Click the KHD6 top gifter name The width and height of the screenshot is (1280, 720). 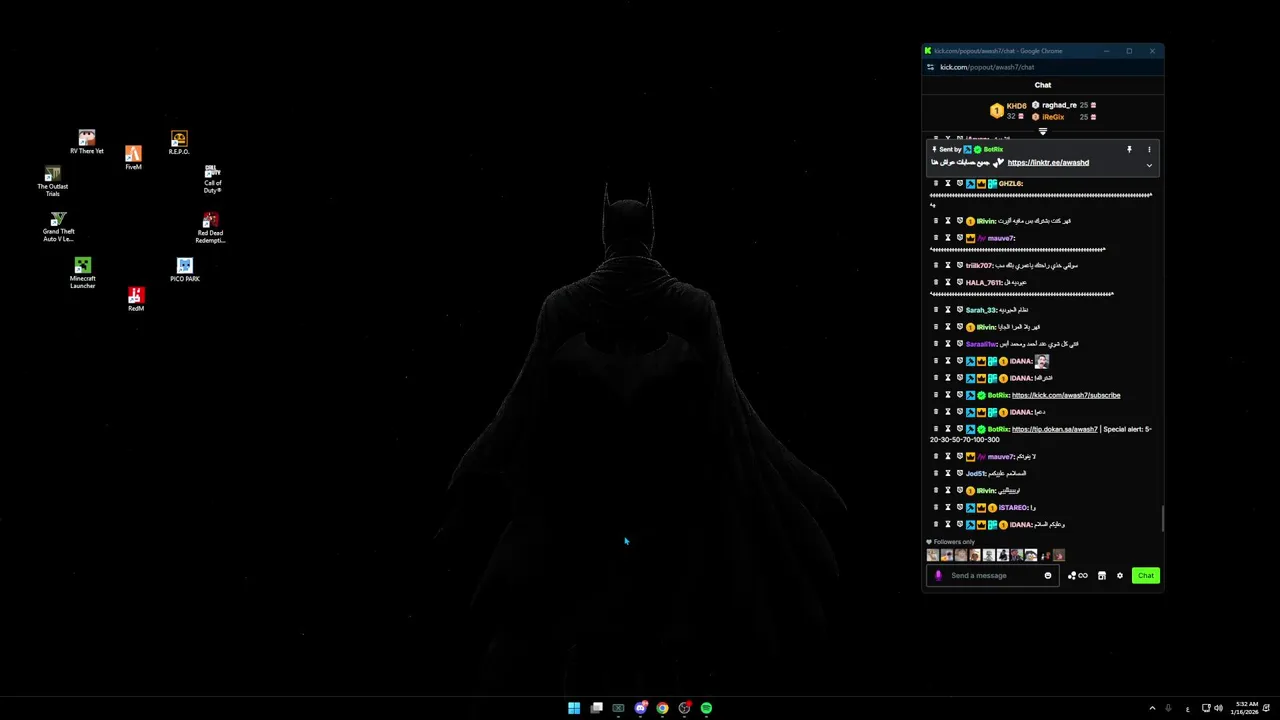tap(1016, 106)
